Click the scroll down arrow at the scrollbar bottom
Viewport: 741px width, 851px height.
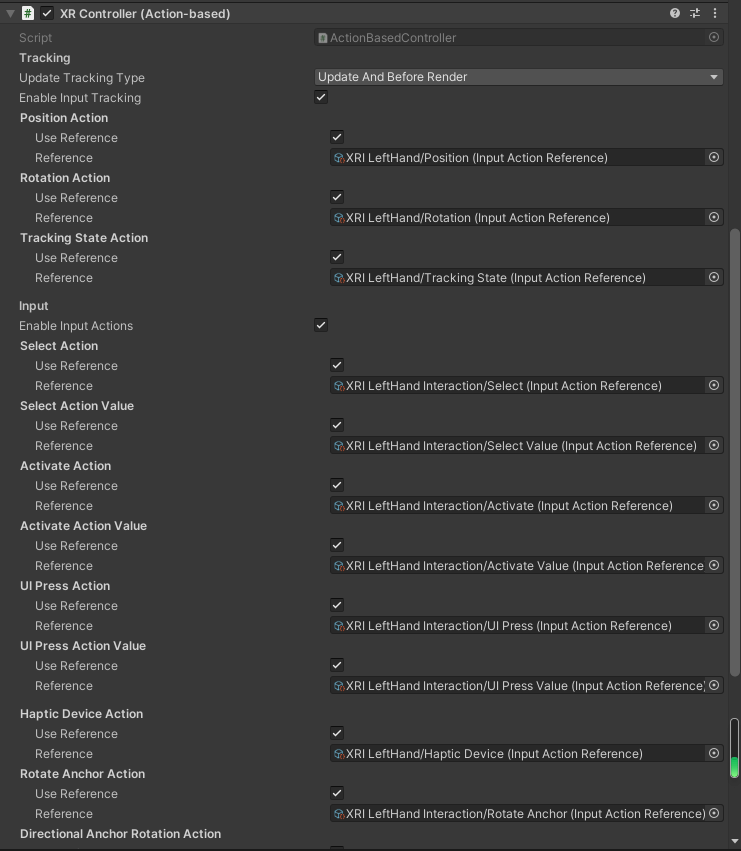point(734,842)
